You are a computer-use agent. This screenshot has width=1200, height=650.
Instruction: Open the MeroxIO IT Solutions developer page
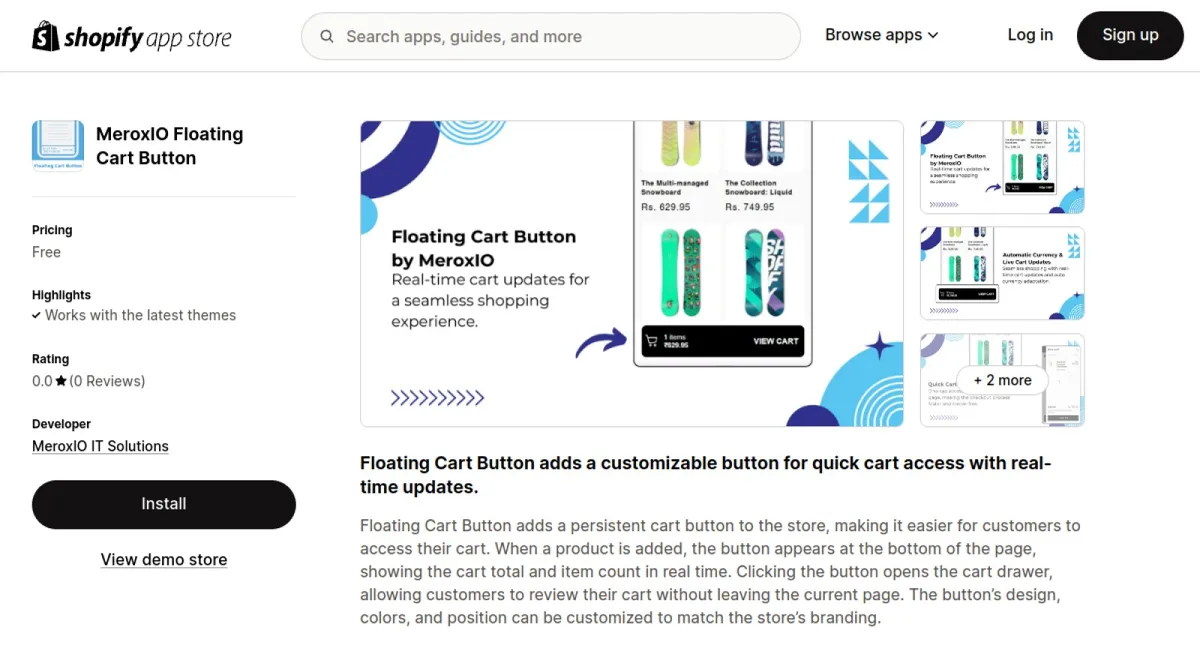pyautogui.click(x=100, y=446)
